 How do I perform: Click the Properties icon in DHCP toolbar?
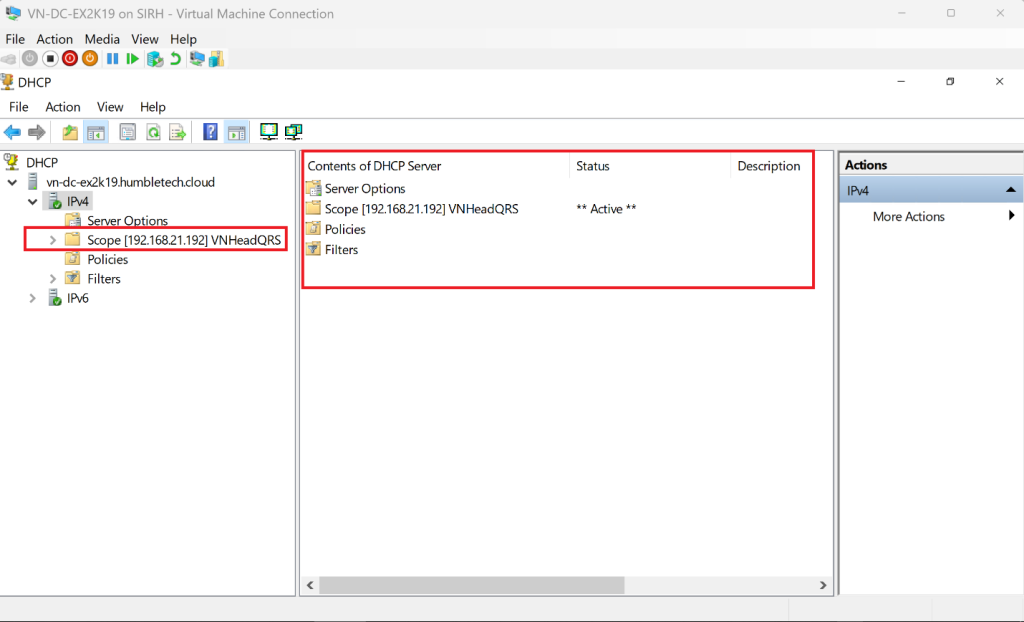127,132
